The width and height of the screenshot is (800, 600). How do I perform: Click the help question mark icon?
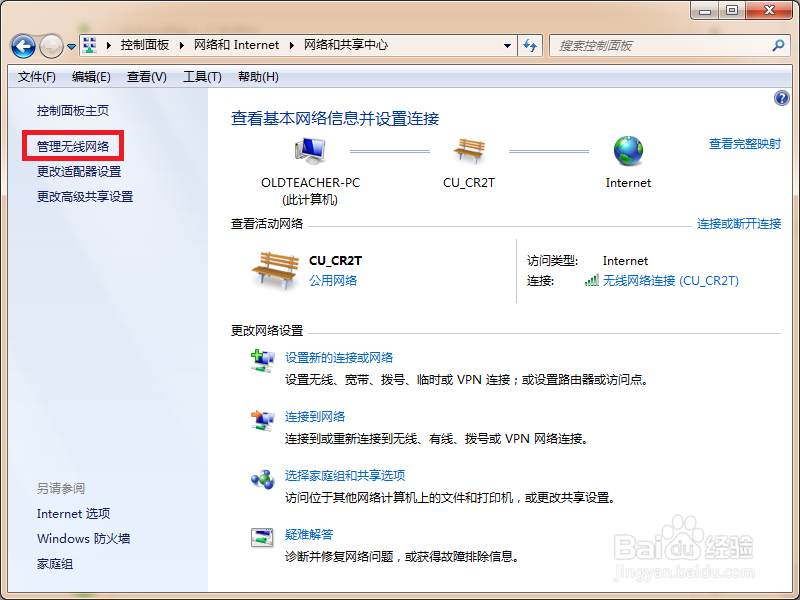click(781, 97)
